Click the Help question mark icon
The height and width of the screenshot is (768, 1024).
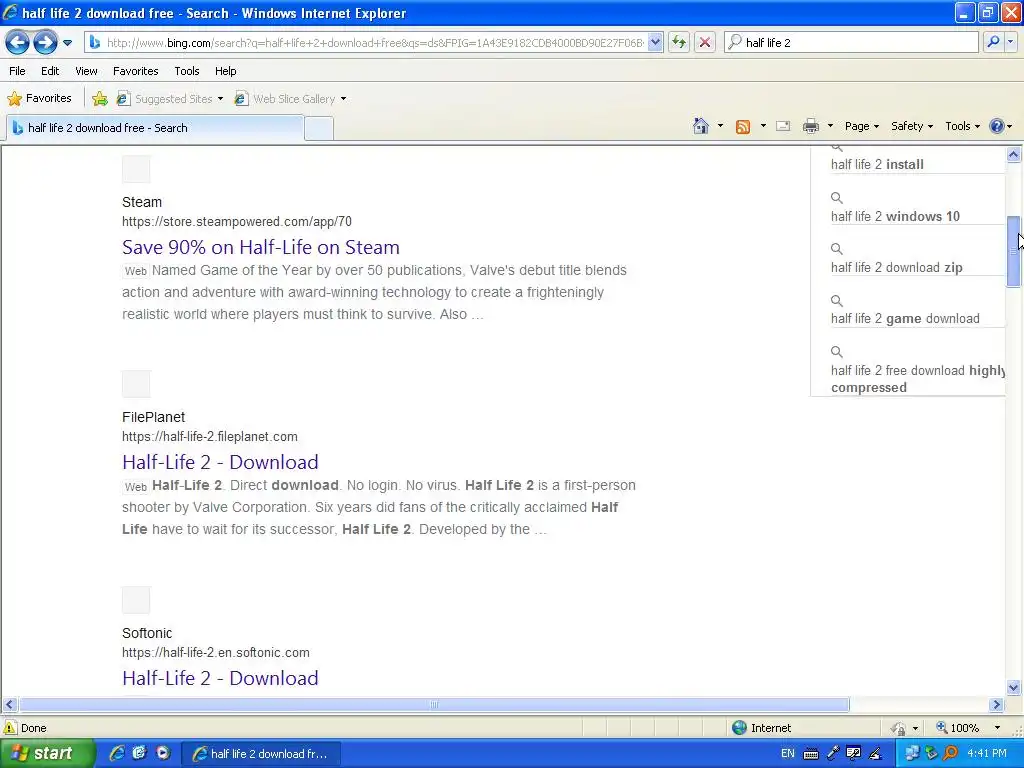[x=997, y=126]
